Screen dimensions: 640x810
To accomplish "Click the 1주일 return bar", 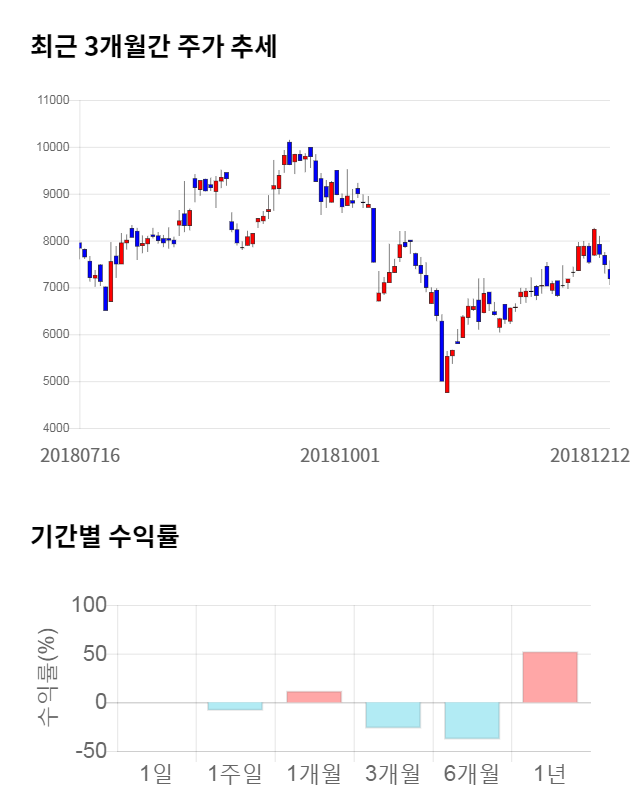I will pyautogui.click(x=235, y=706).
